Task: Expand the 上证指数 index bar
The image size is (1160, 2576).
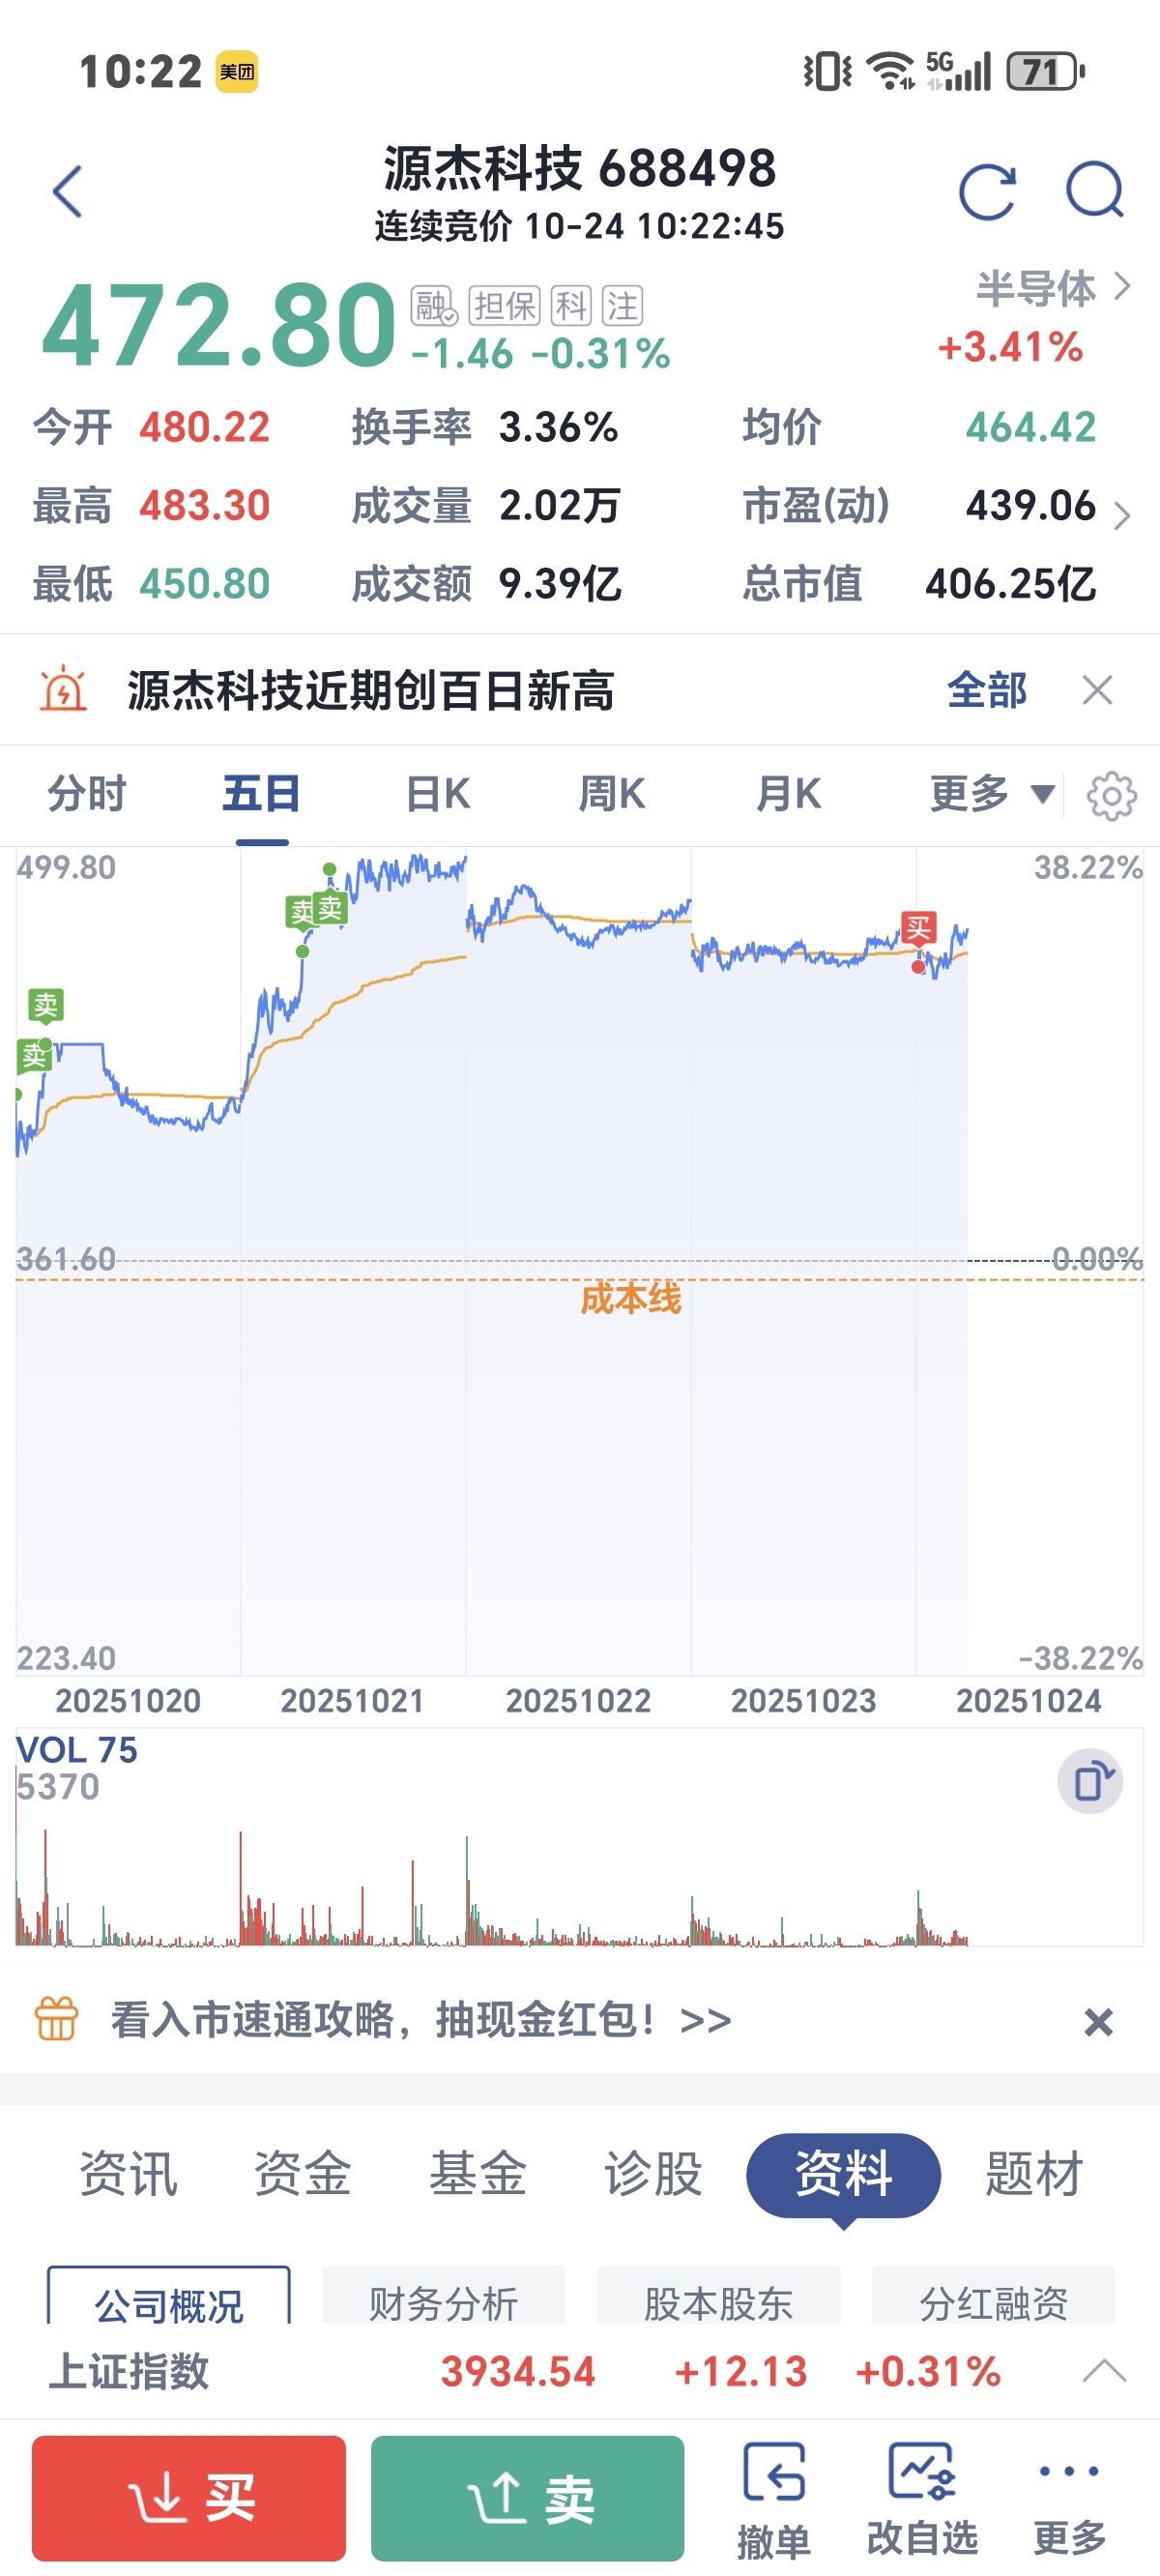Action: 1105,2371
